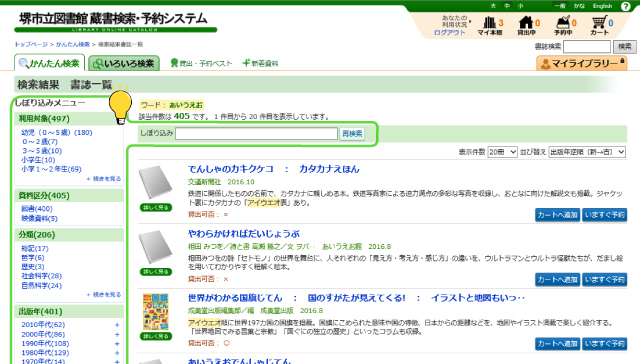Click book cover for やわらかければだいじょうぶ
The height and width of the screenshot is (364, 640).
coord(156,247)
